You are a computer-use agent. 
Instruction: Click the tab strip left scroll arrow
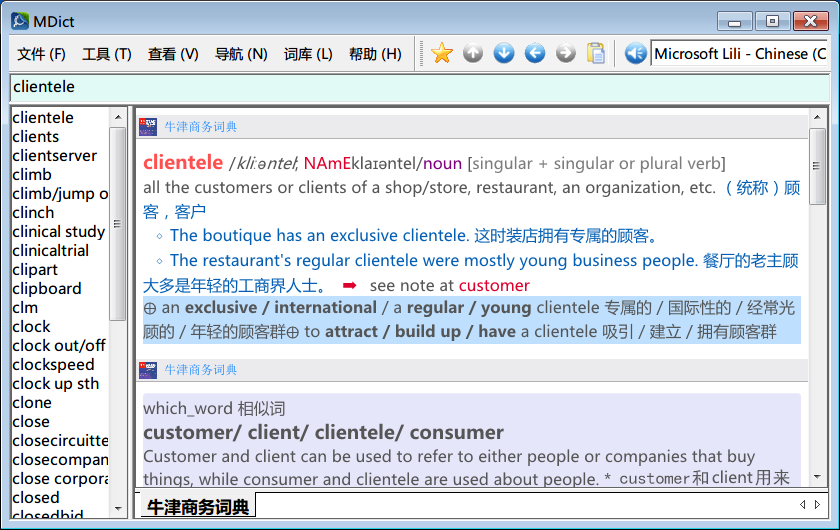(x=802, y=504)
